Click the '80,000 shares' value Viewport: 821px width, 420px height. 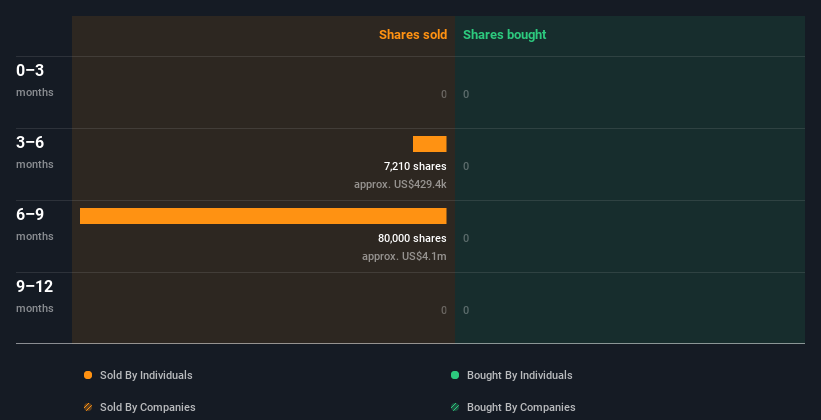(412, 238)
